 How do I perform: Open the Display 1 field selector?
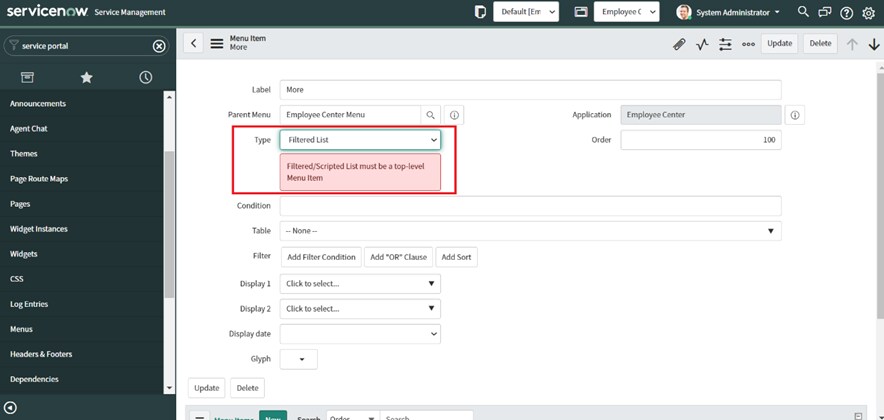360,284
